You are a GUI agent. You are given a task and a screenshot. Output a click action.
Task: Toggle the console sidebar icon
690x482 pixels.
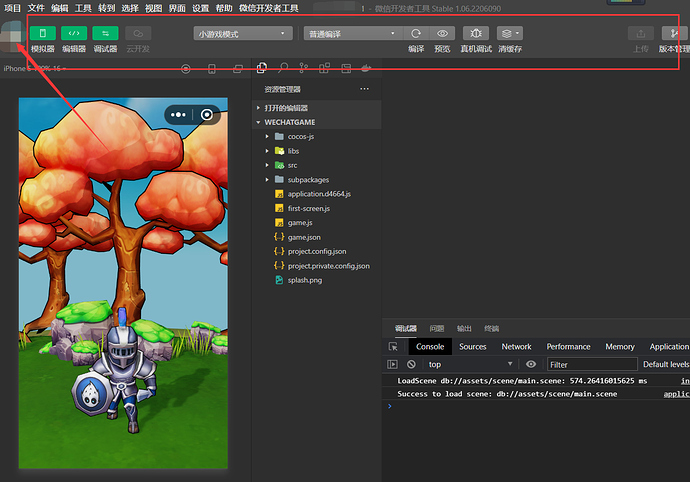392,364
